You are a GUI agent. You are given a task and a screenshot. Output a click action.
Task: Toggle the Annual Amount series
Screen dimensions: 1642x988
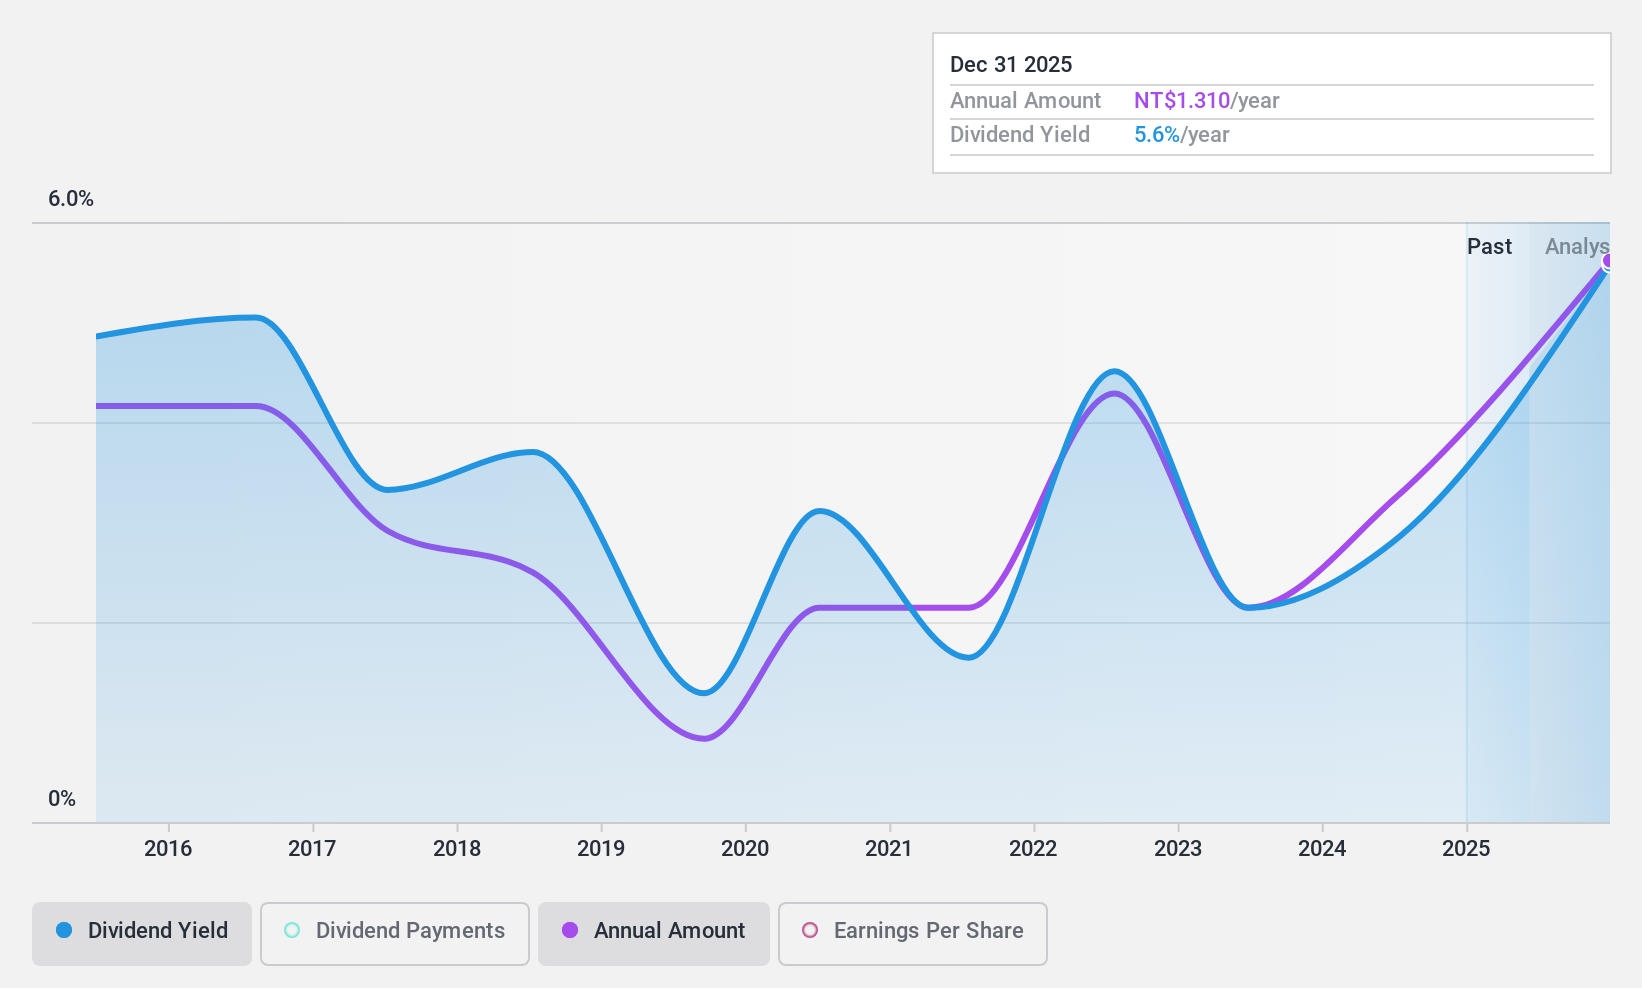coord(654,934)
